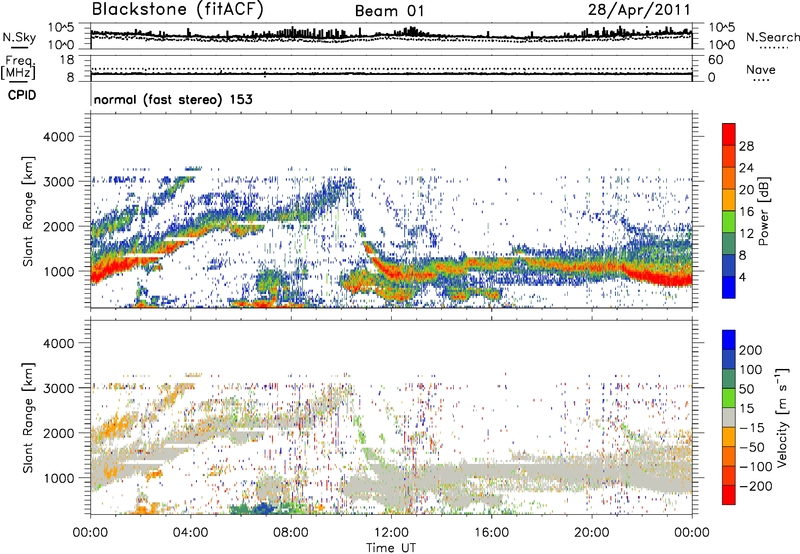
Task: Click the '24' tick on the Power colorbar
Action: [746, 168]
